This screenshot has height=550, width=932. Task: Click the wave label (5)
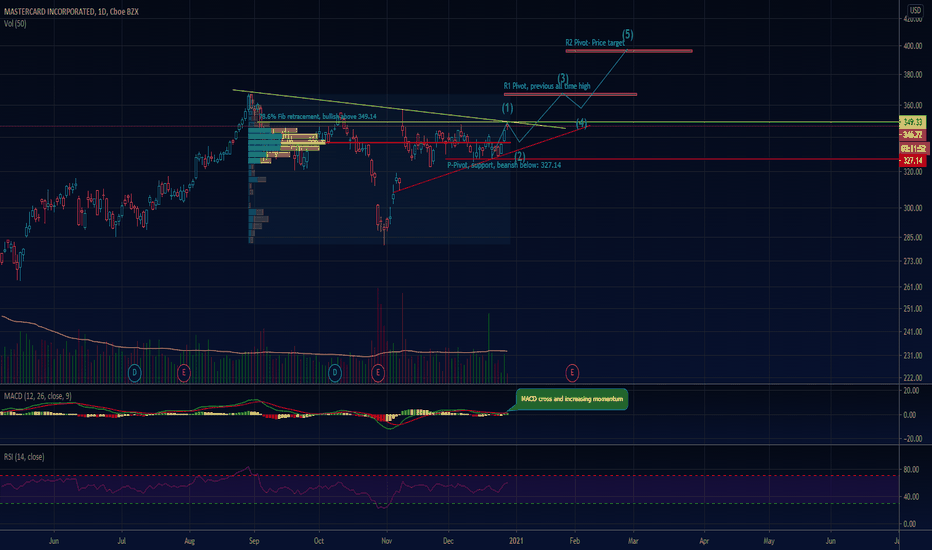[x=628, y=34]
